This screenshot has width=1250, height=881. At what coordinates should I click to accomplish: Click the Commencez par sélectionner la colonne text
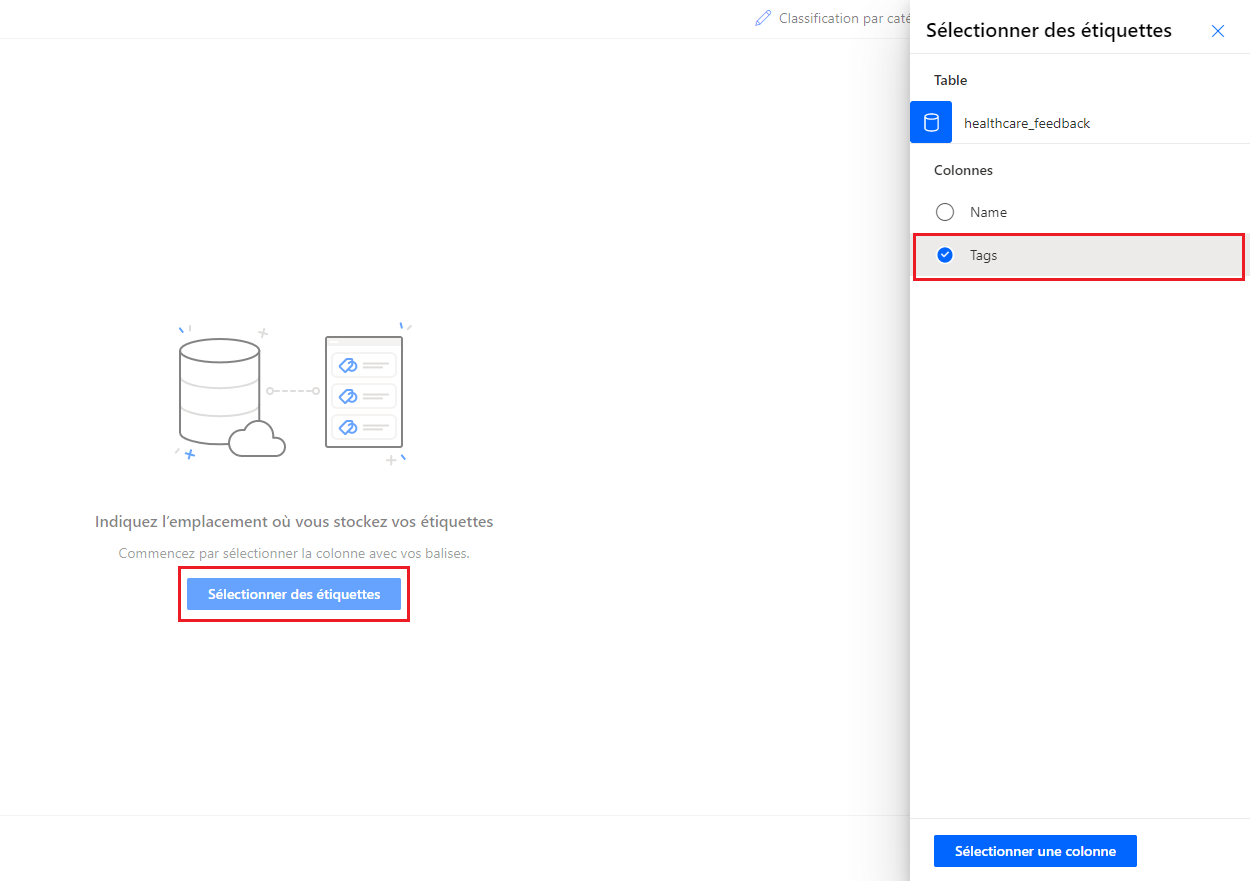(294, 553)
